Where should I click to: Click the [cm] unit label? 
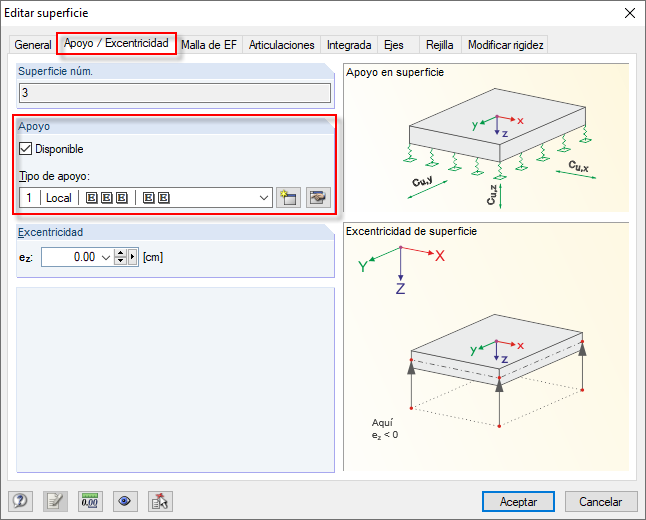(x=153, y=257)
